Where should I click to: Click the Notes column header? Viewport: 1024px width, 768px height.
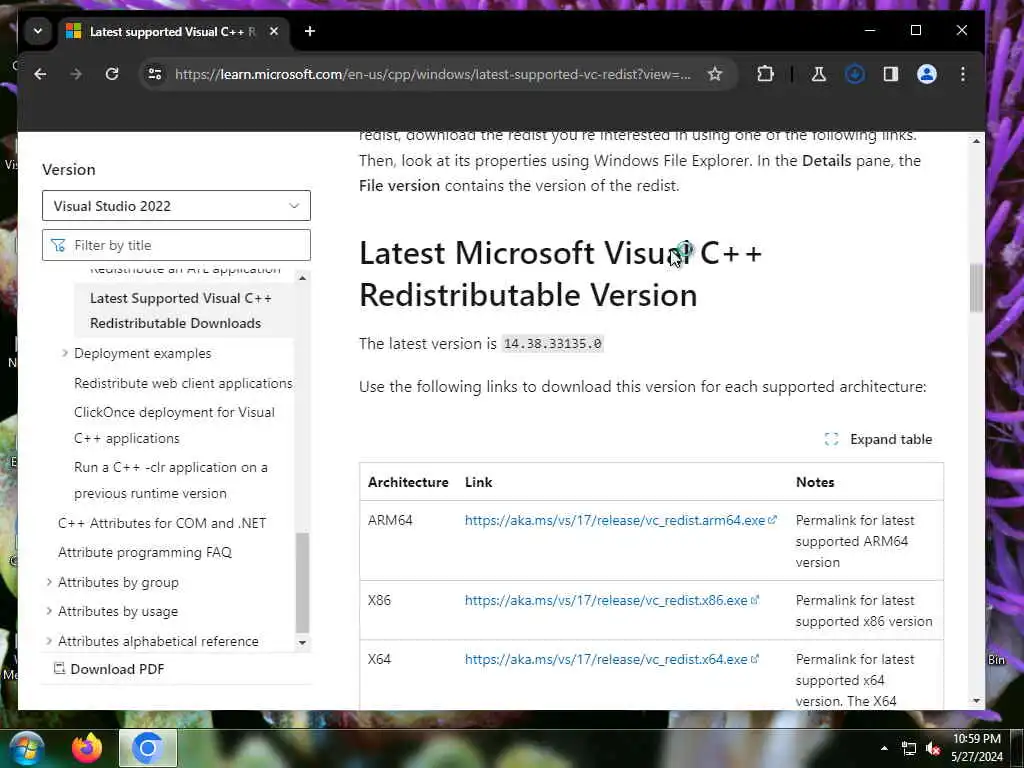(x=815, y=482)
